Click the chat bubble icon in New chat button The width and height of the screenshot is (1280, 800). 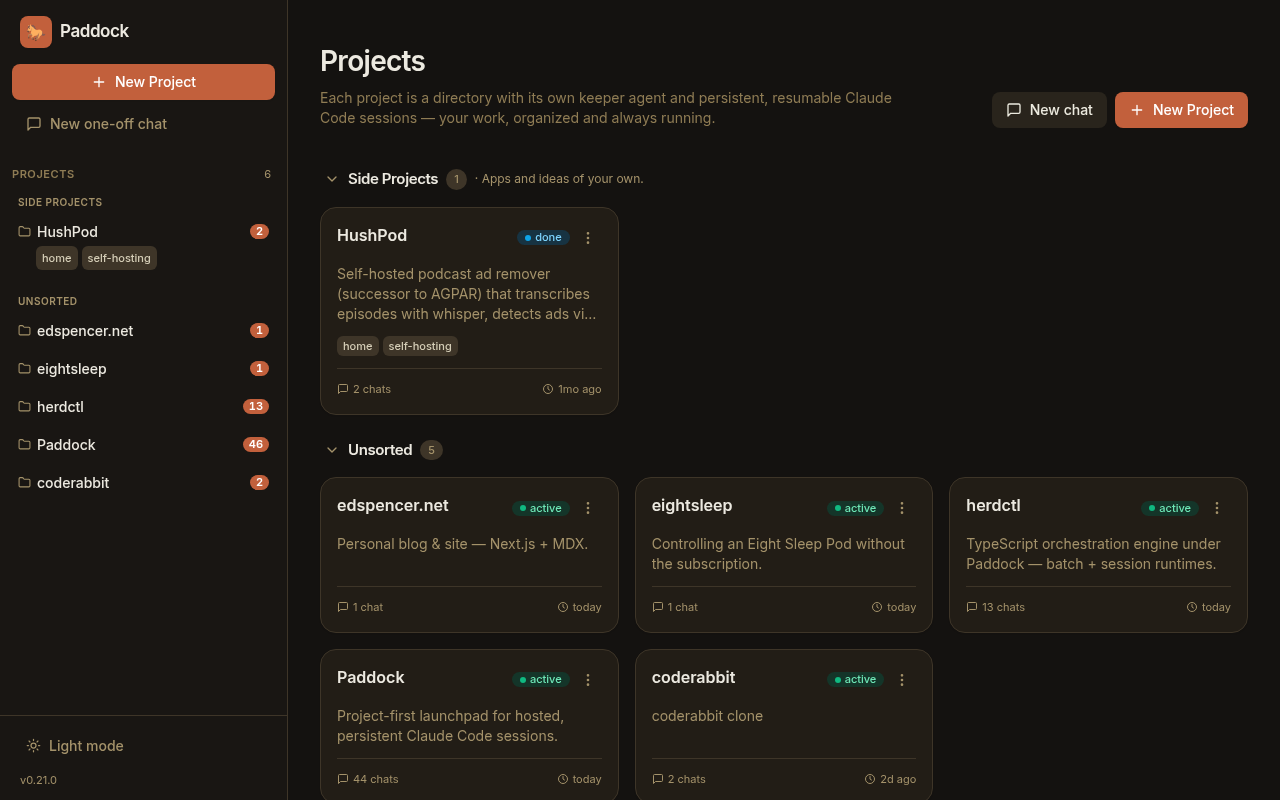tap(1014, 110)
